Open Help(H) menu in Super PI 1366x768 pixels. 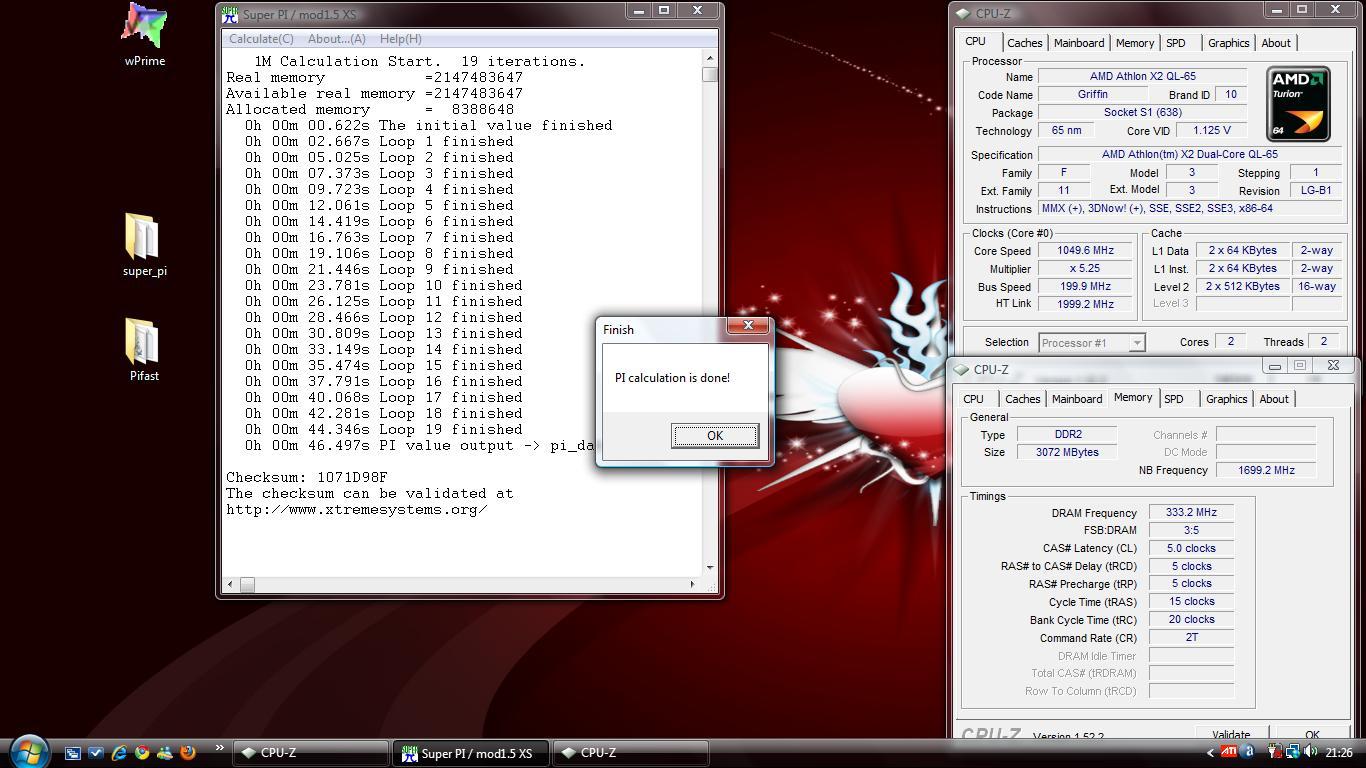401,39
